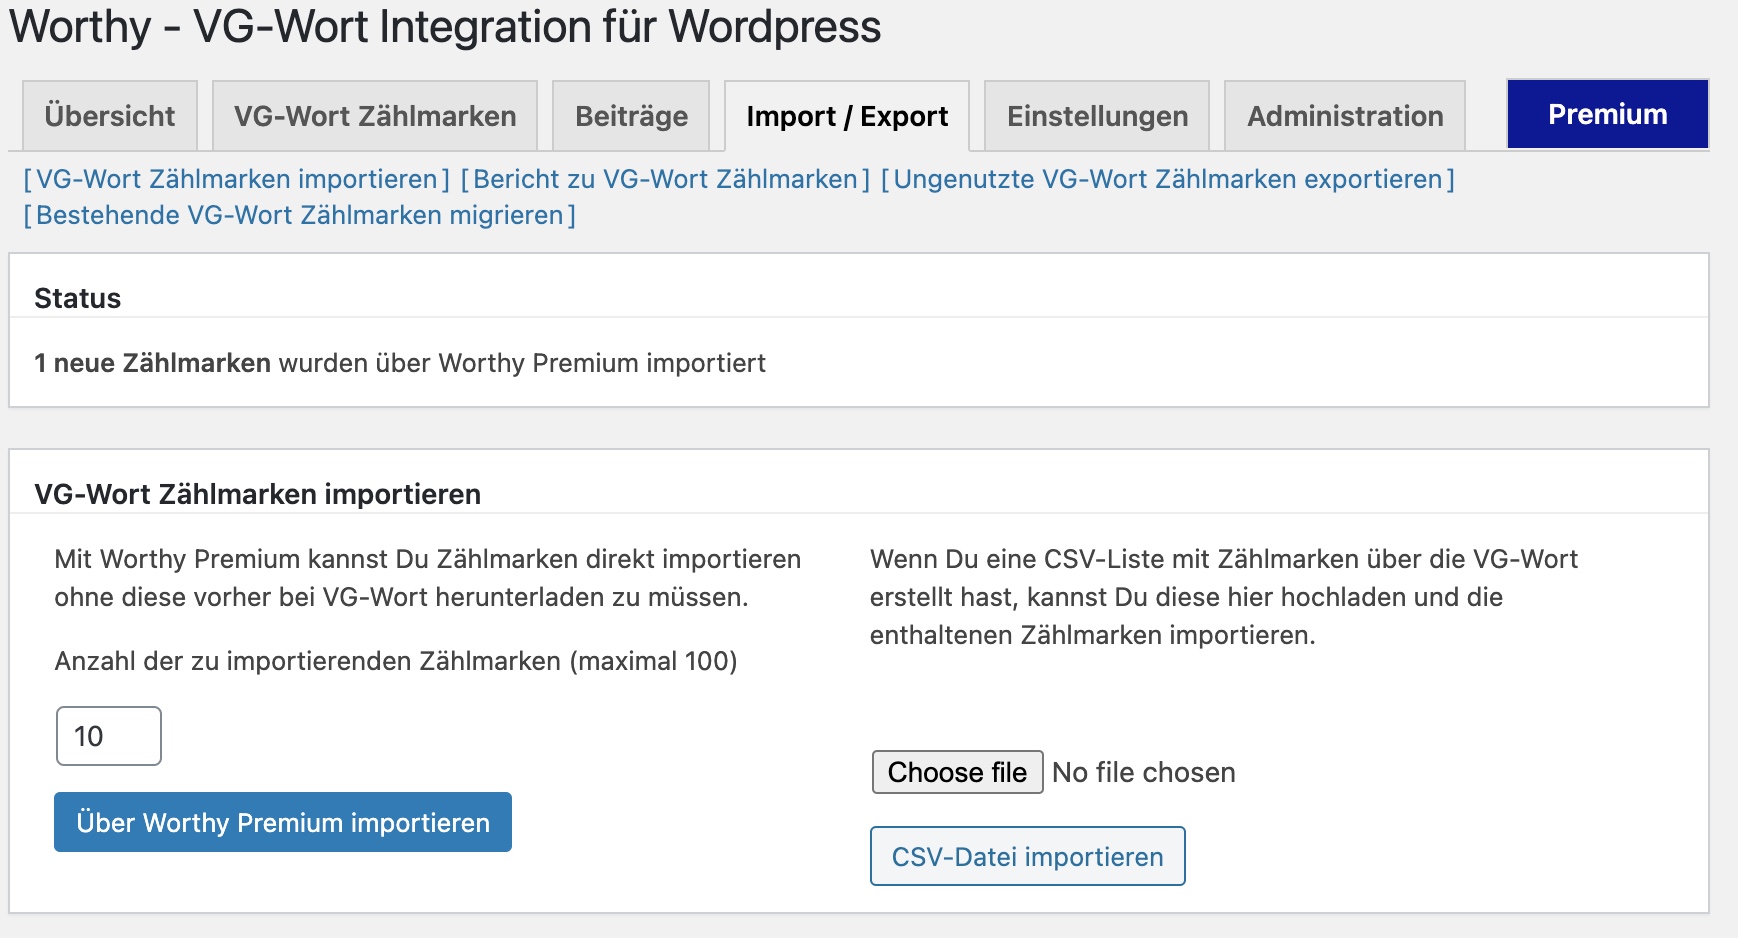Viewport: 1738px width, 938px height.
Task: Select the Import / Export tab
Action: point(846,116)
